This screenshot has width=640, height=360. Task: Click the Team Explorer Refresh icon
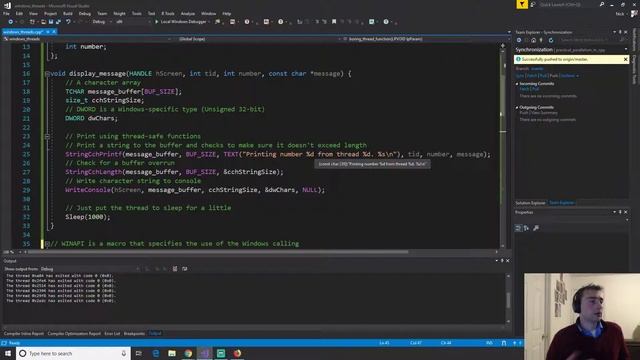coord(551,40)
